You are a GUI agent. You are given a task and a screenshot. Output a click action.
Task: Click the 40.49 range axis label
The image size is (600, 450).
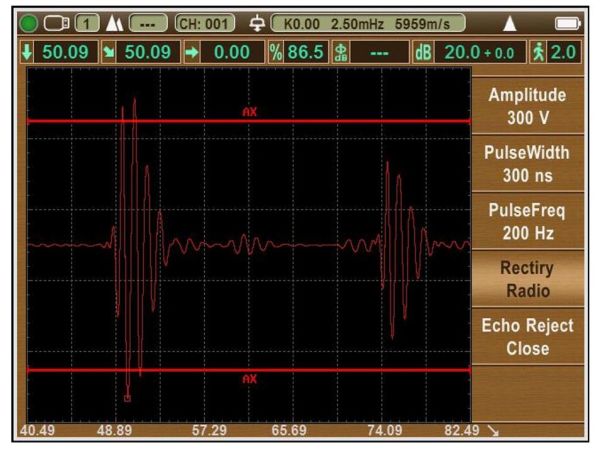[37, 430]
